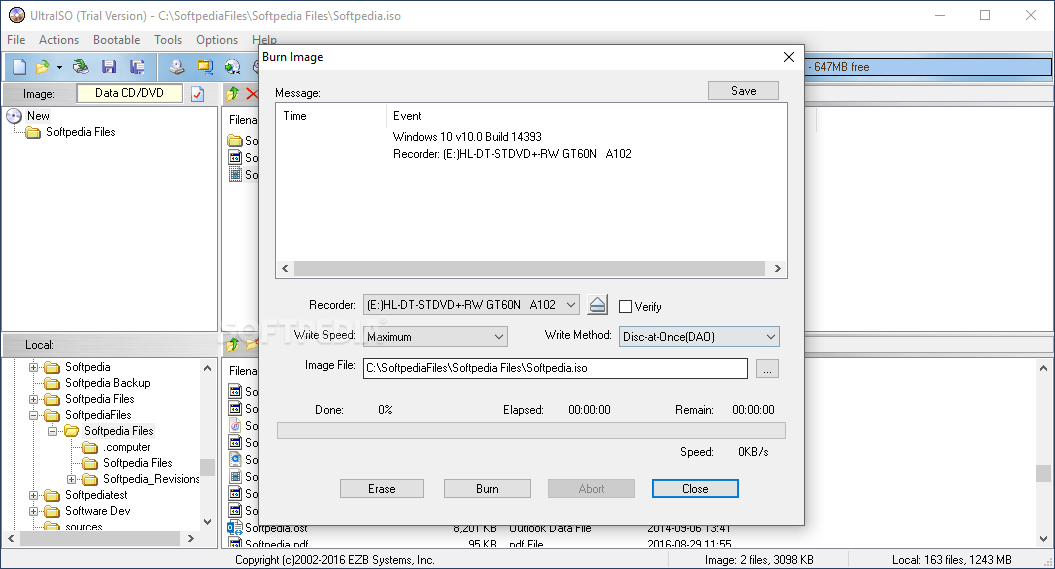Open the Bootable menu
This screenshot has height=569, width=1055.
click(x=116, y=40)
